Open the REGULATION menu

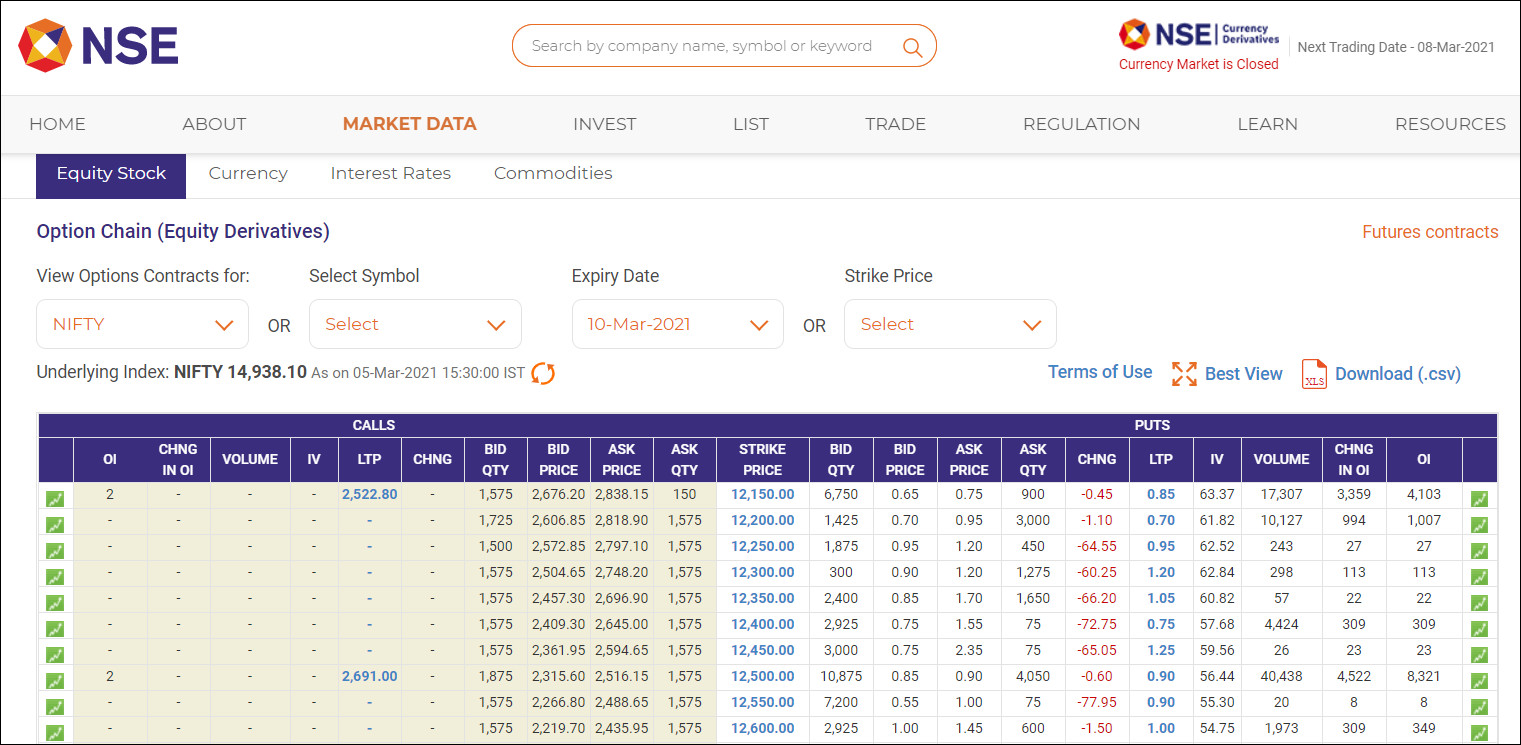[1082, 124]
